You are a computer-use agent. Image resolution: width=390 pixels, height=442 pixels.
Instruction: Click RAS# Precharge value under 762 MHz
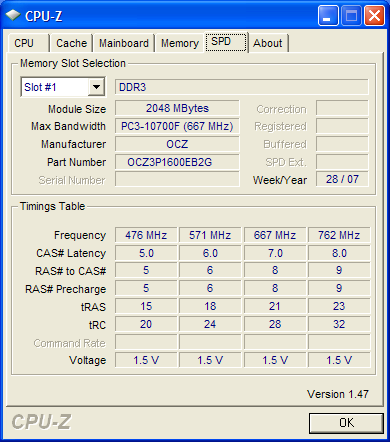click(x=339, y=288)
